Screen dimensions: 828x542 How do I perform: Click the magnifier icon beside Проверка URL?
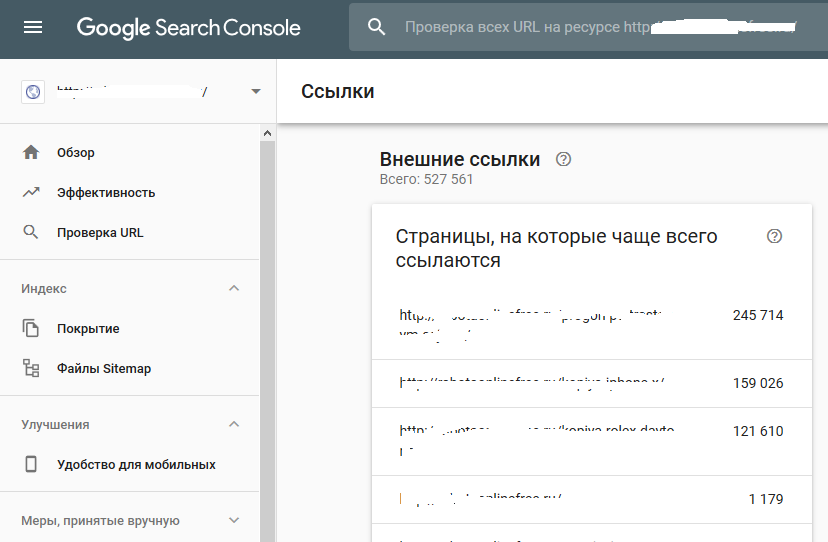(31, 233)
